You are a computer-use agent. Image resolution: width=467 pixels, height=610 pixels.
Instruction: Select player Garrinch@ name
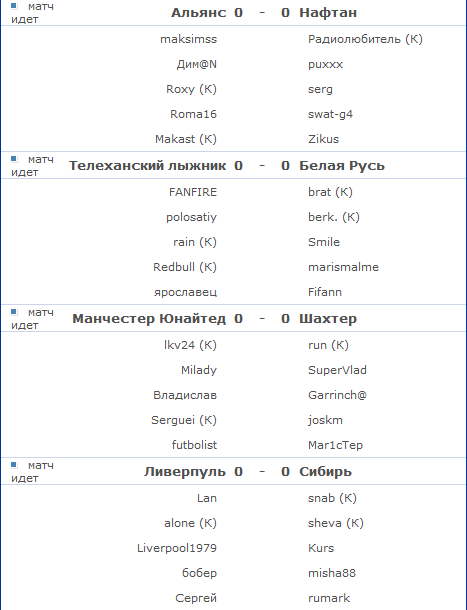(x=337, y=395)
